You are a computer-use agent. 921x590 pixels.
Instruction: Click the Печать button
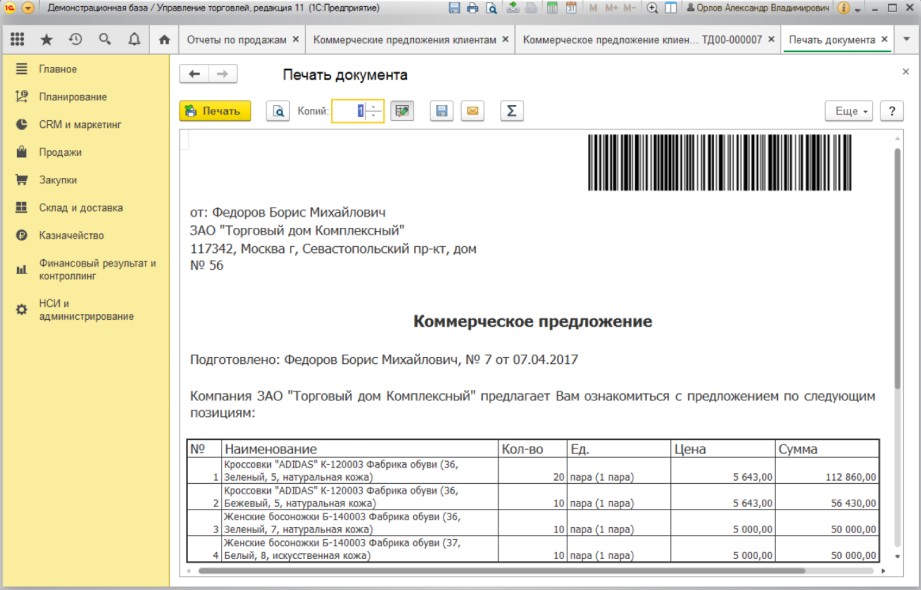click(215, 110)
